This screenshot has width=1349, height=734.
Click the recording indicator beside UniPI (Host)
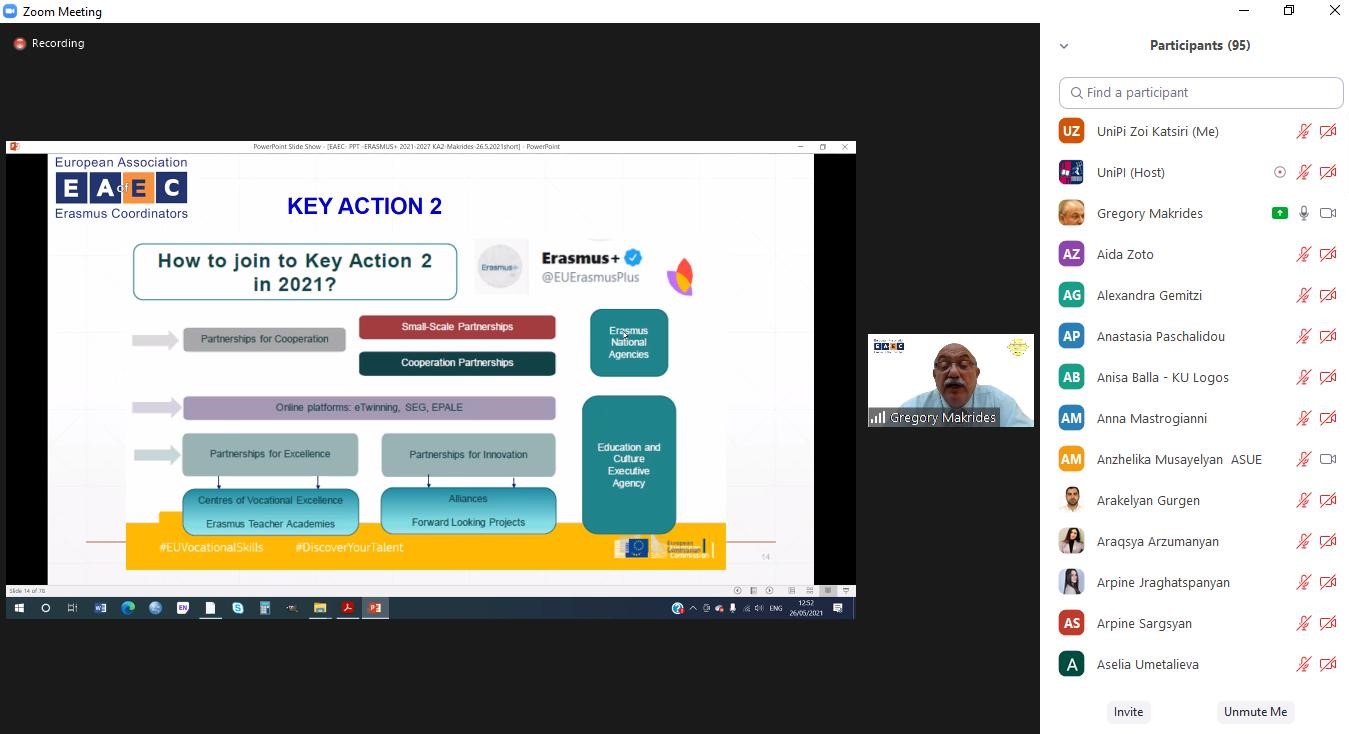[1280, 172]
